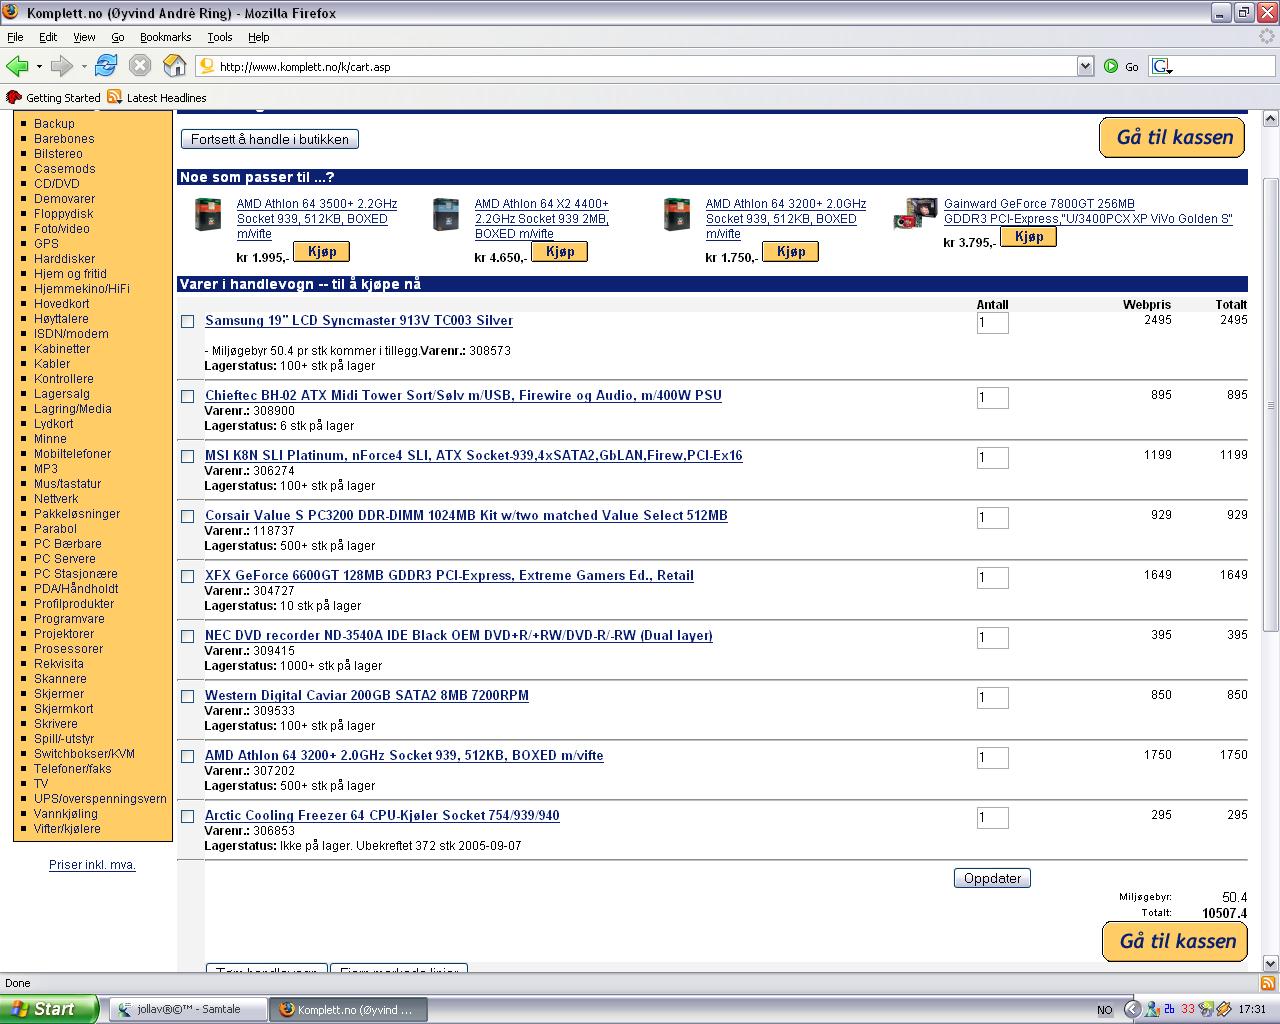Click the site icon in address bar
Viewport: 1280px width, 1024px height.
[207, 66]
